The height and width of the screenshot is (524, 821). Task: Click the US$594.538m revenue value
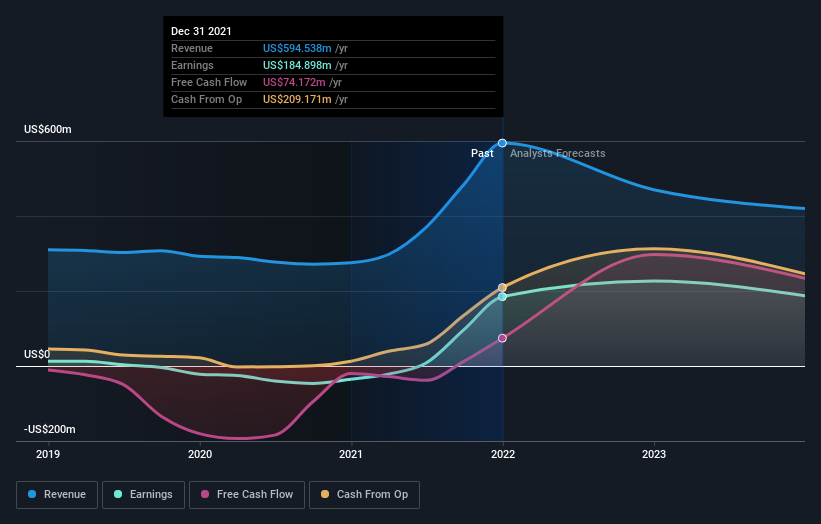coord(297,48)
